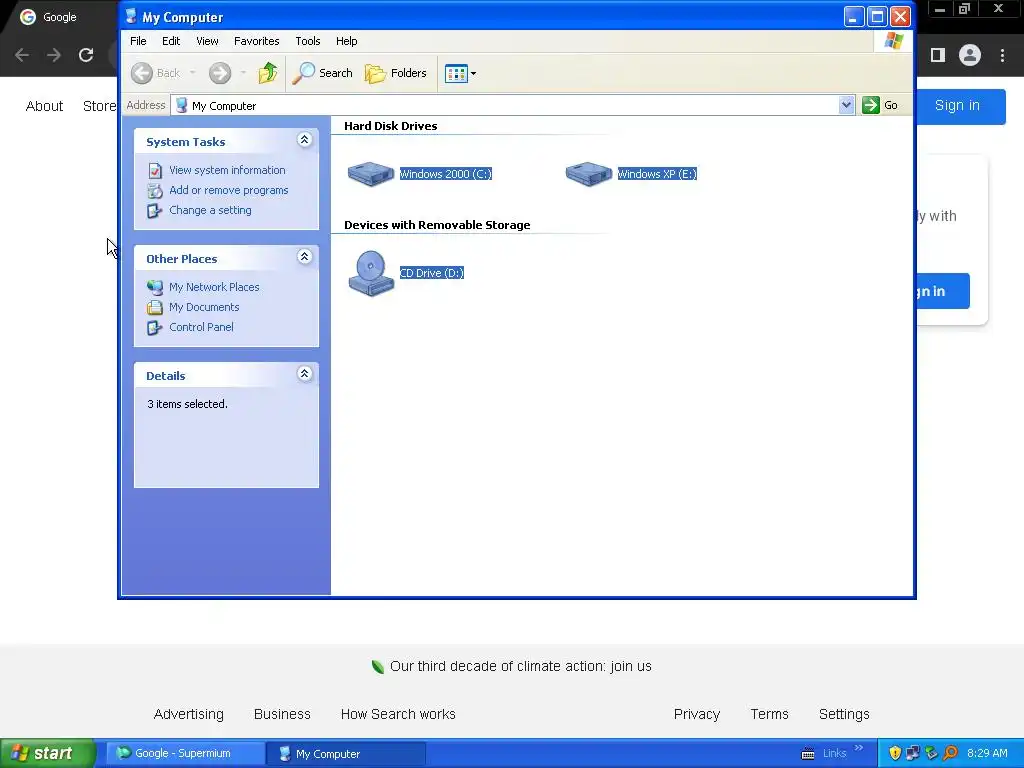This screenshot has height=768, width=1024.
Task: Go up one folder level
Action: (267, 73)
